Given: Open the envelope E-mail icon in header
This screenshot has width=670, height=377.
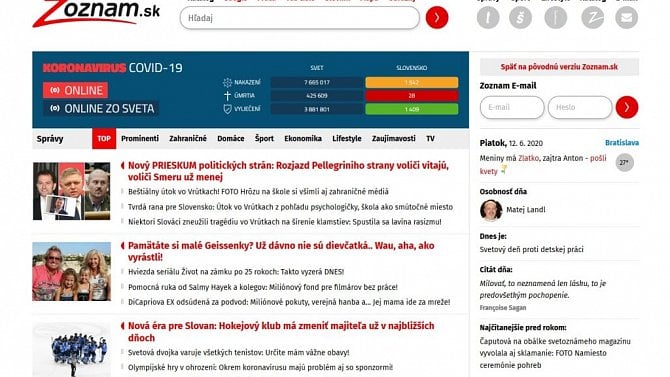Looking at the screenshot, I should pyautogui.click(x=626, y=18).
